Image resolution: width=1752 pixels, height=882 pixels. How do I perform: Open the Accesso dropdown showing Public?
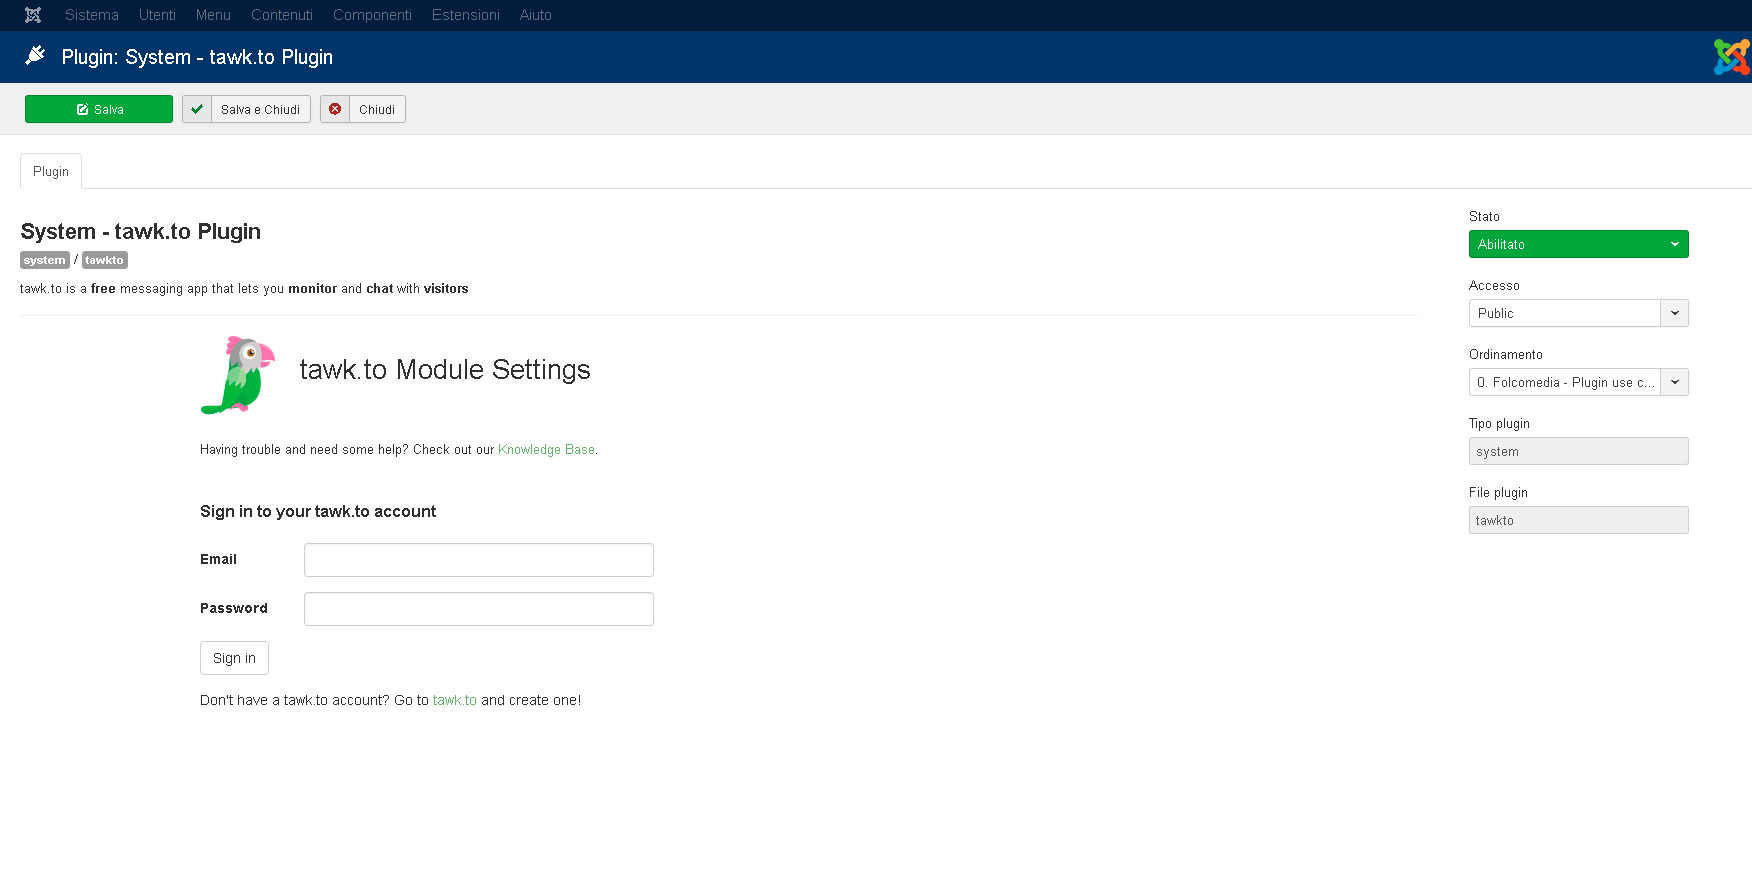(1578, 313)
